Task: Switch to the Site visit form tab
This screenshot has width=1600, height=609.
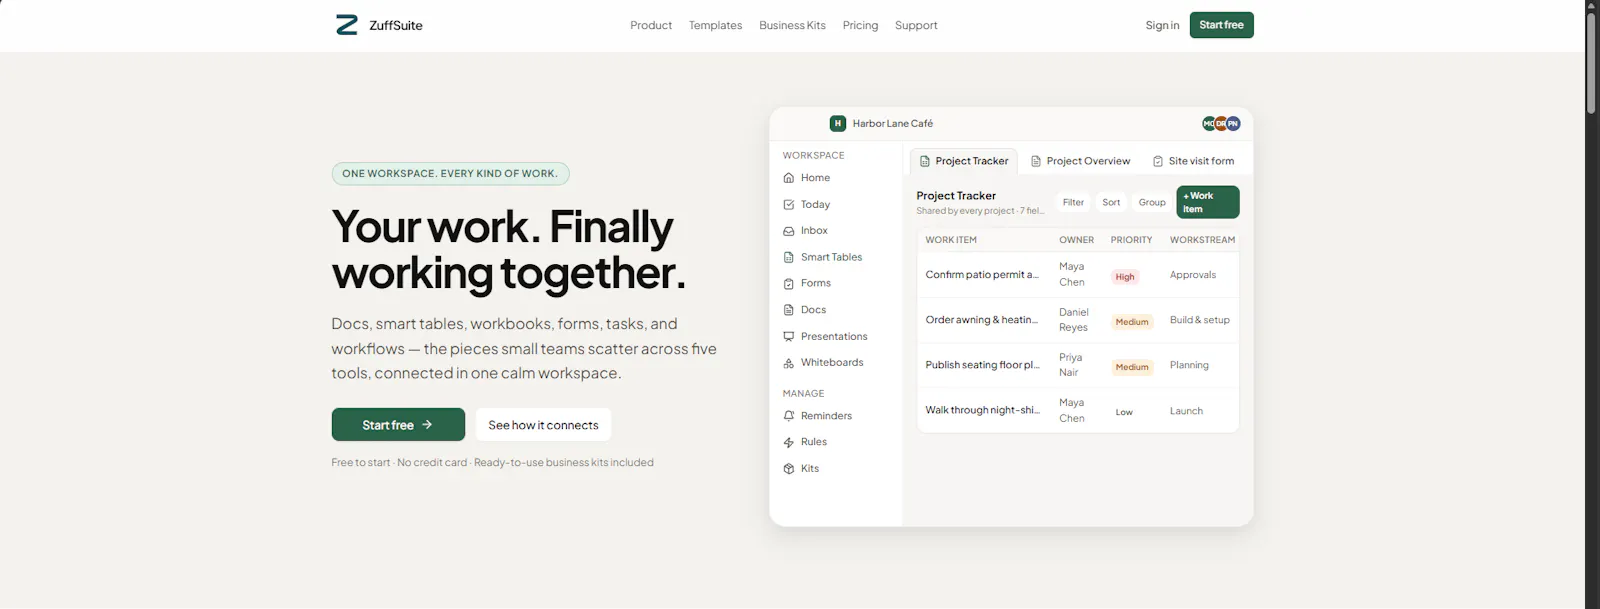Action: click(1193, 161)
